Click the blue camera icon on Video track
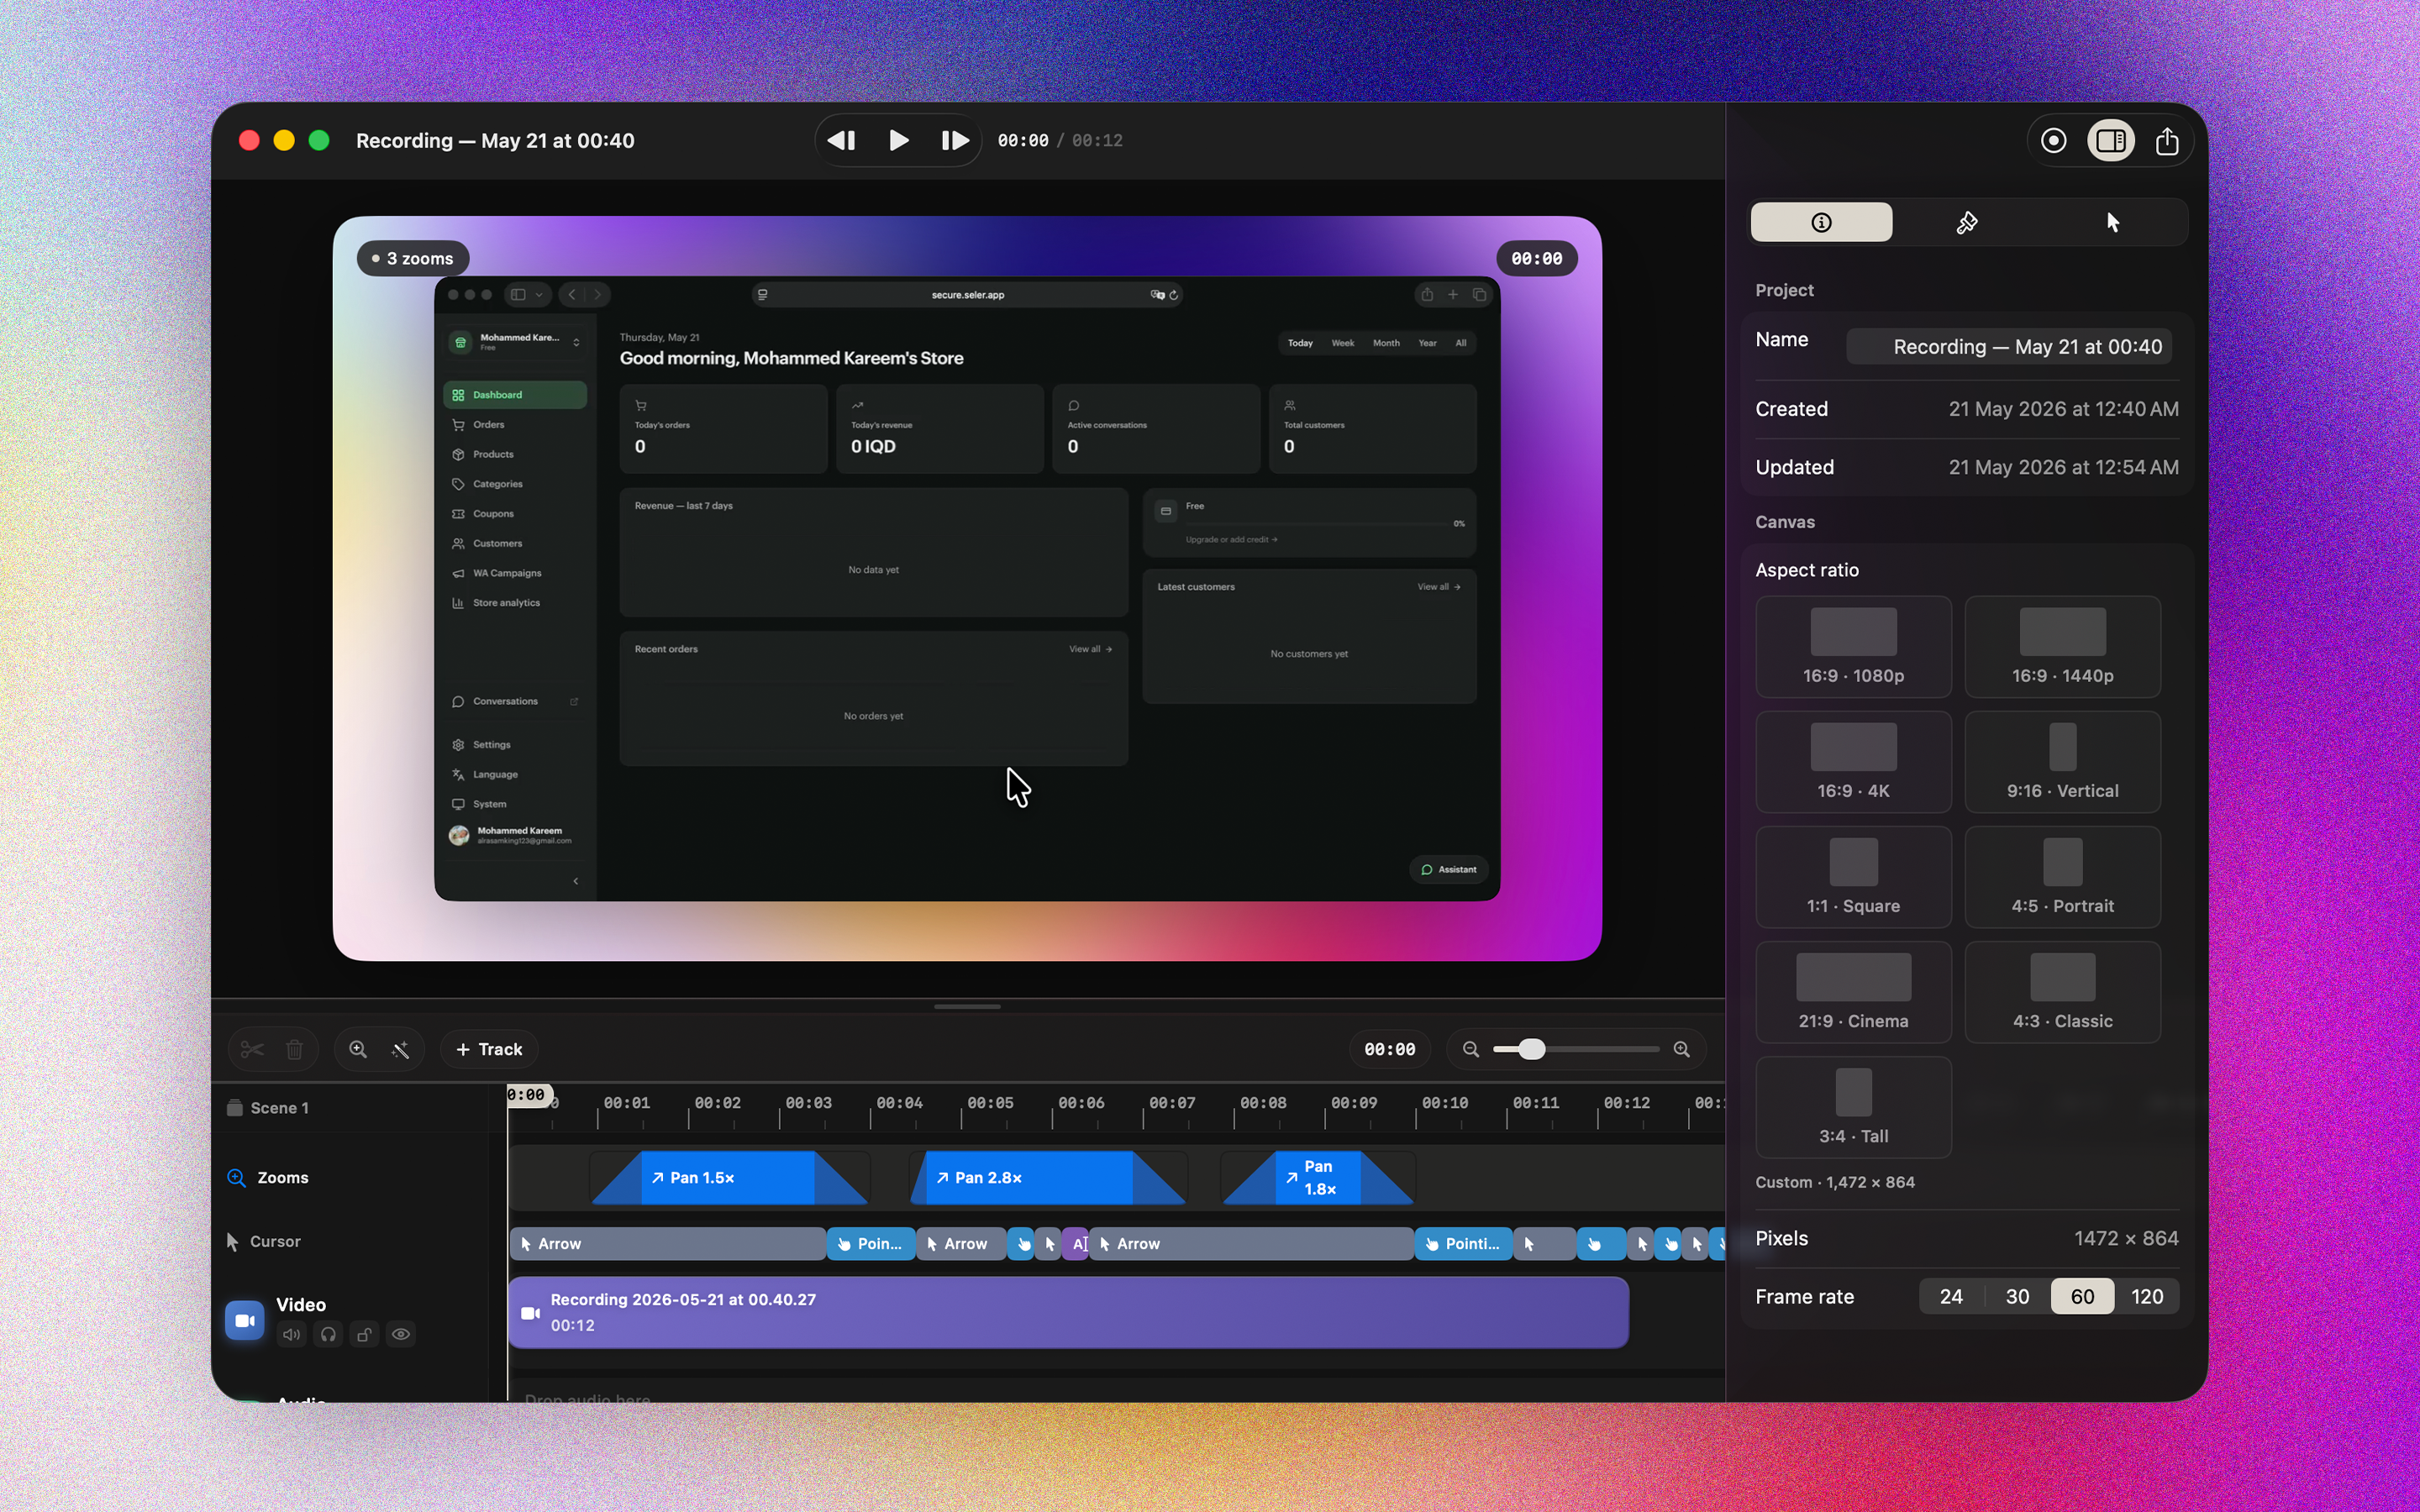The width and height of the screenshot is (2420, 1512). coord(244,1320)
